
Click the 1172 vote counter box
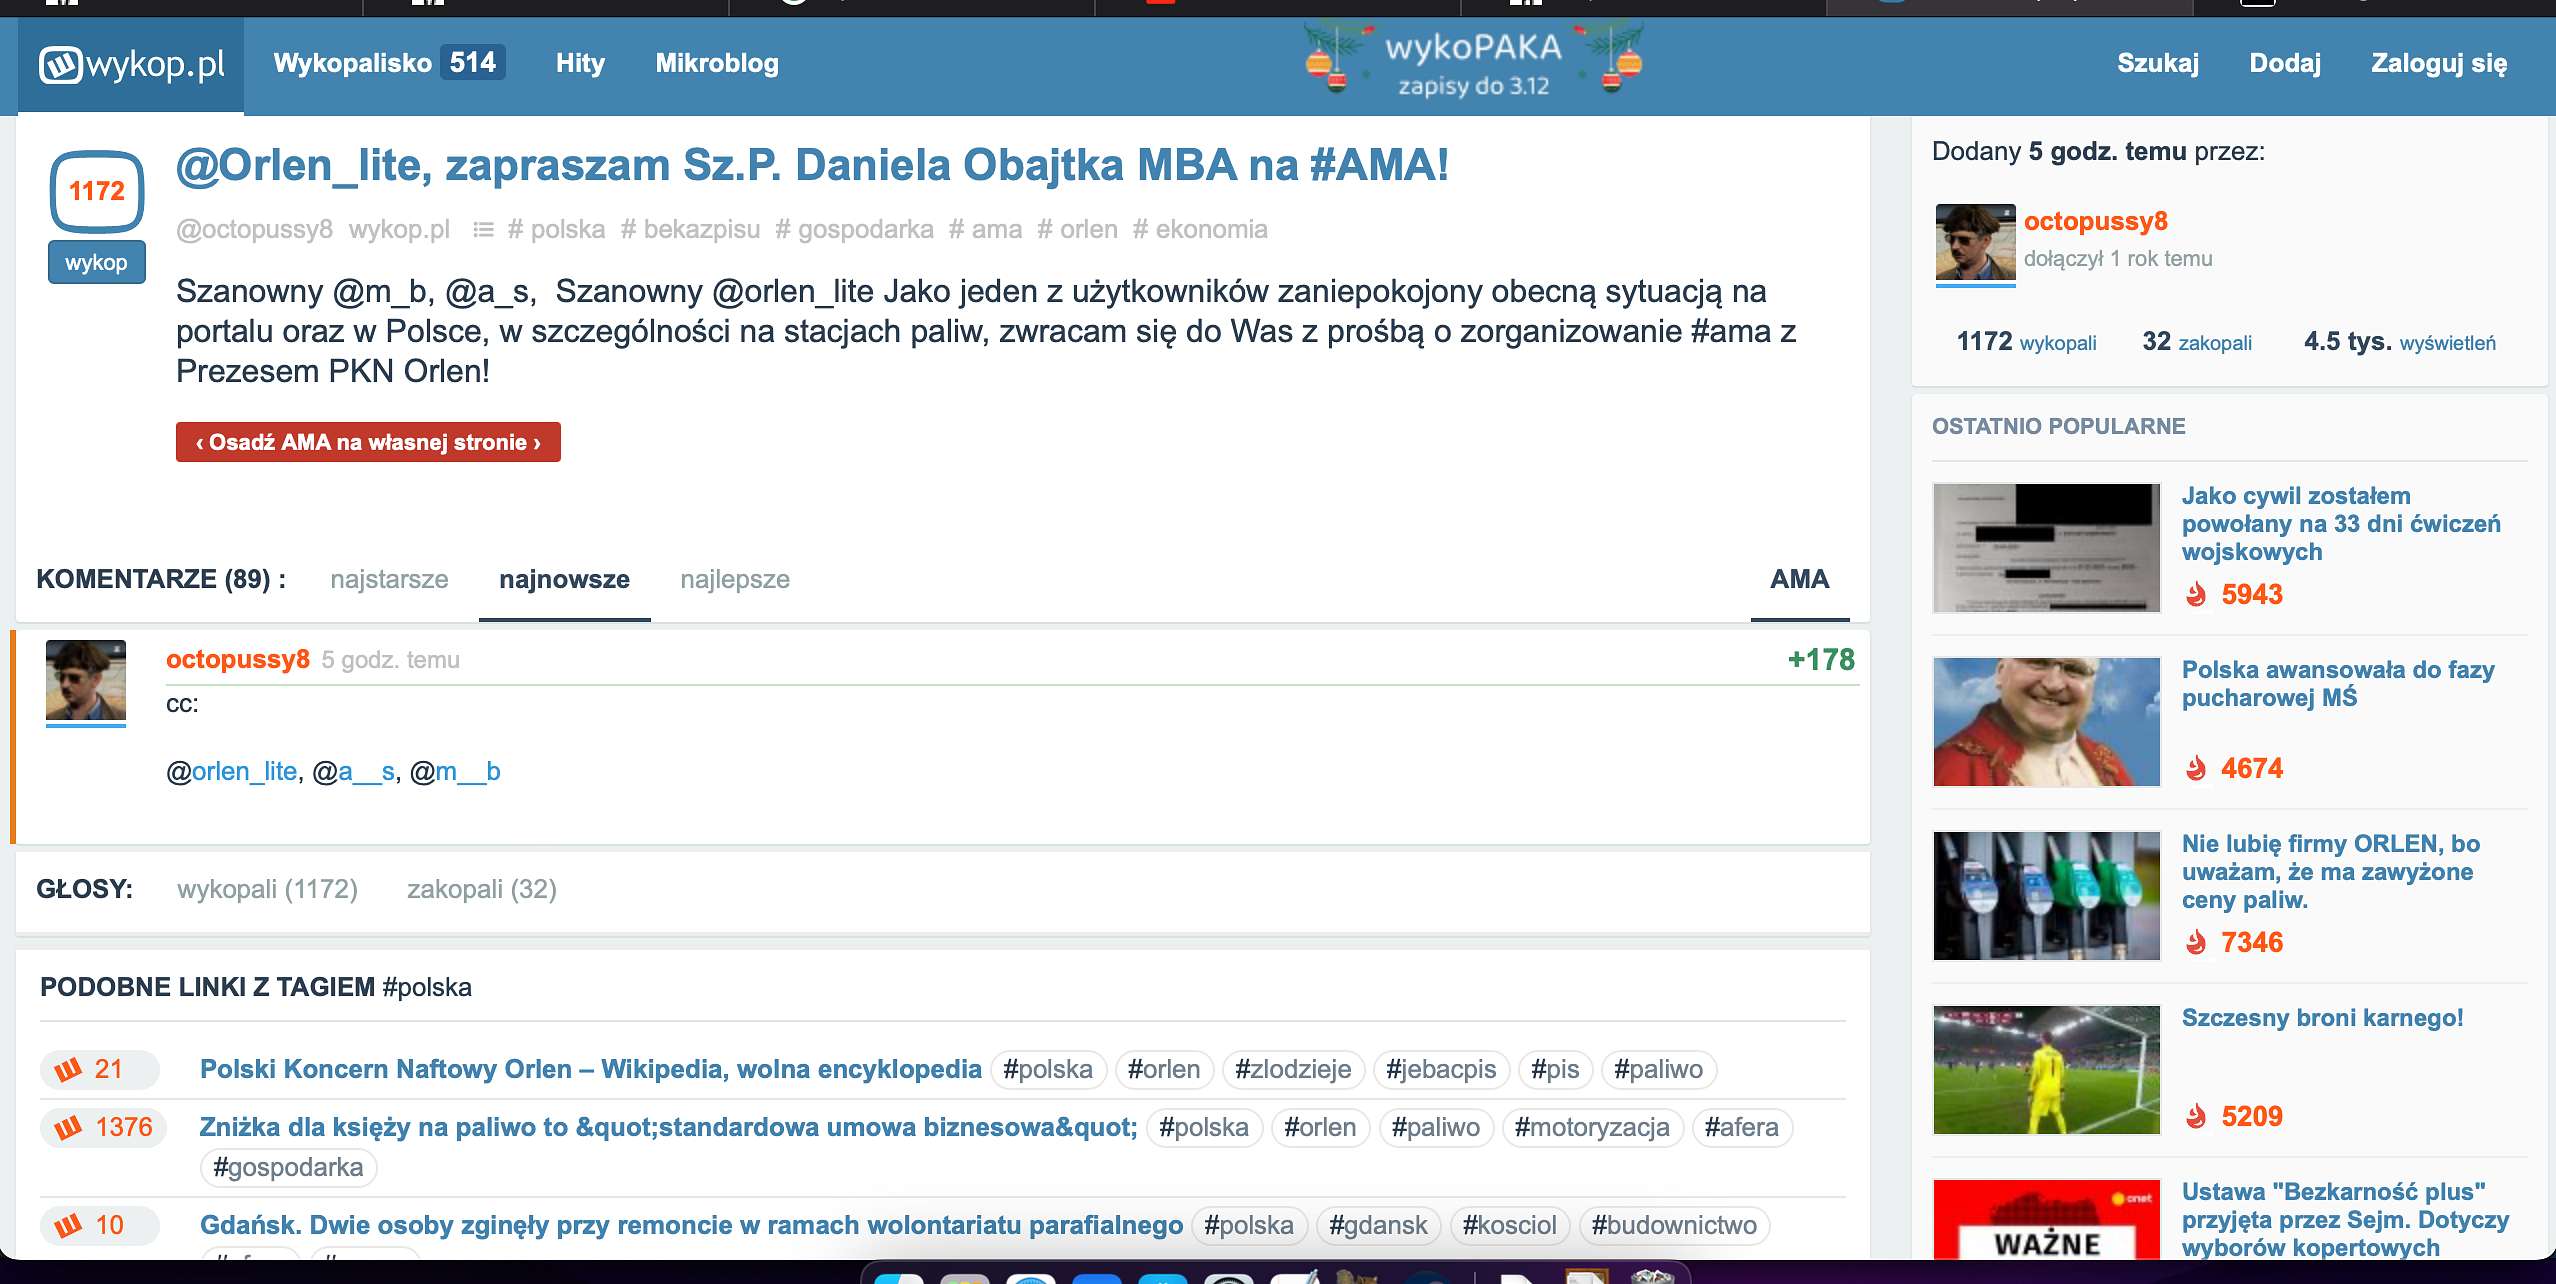[97, 191]
